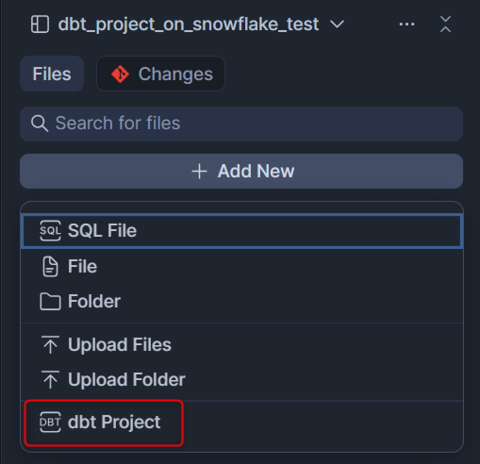The width and height of the screenshot is (480, 464).
Task: Click the magnifier search icon
Action: 39,123
